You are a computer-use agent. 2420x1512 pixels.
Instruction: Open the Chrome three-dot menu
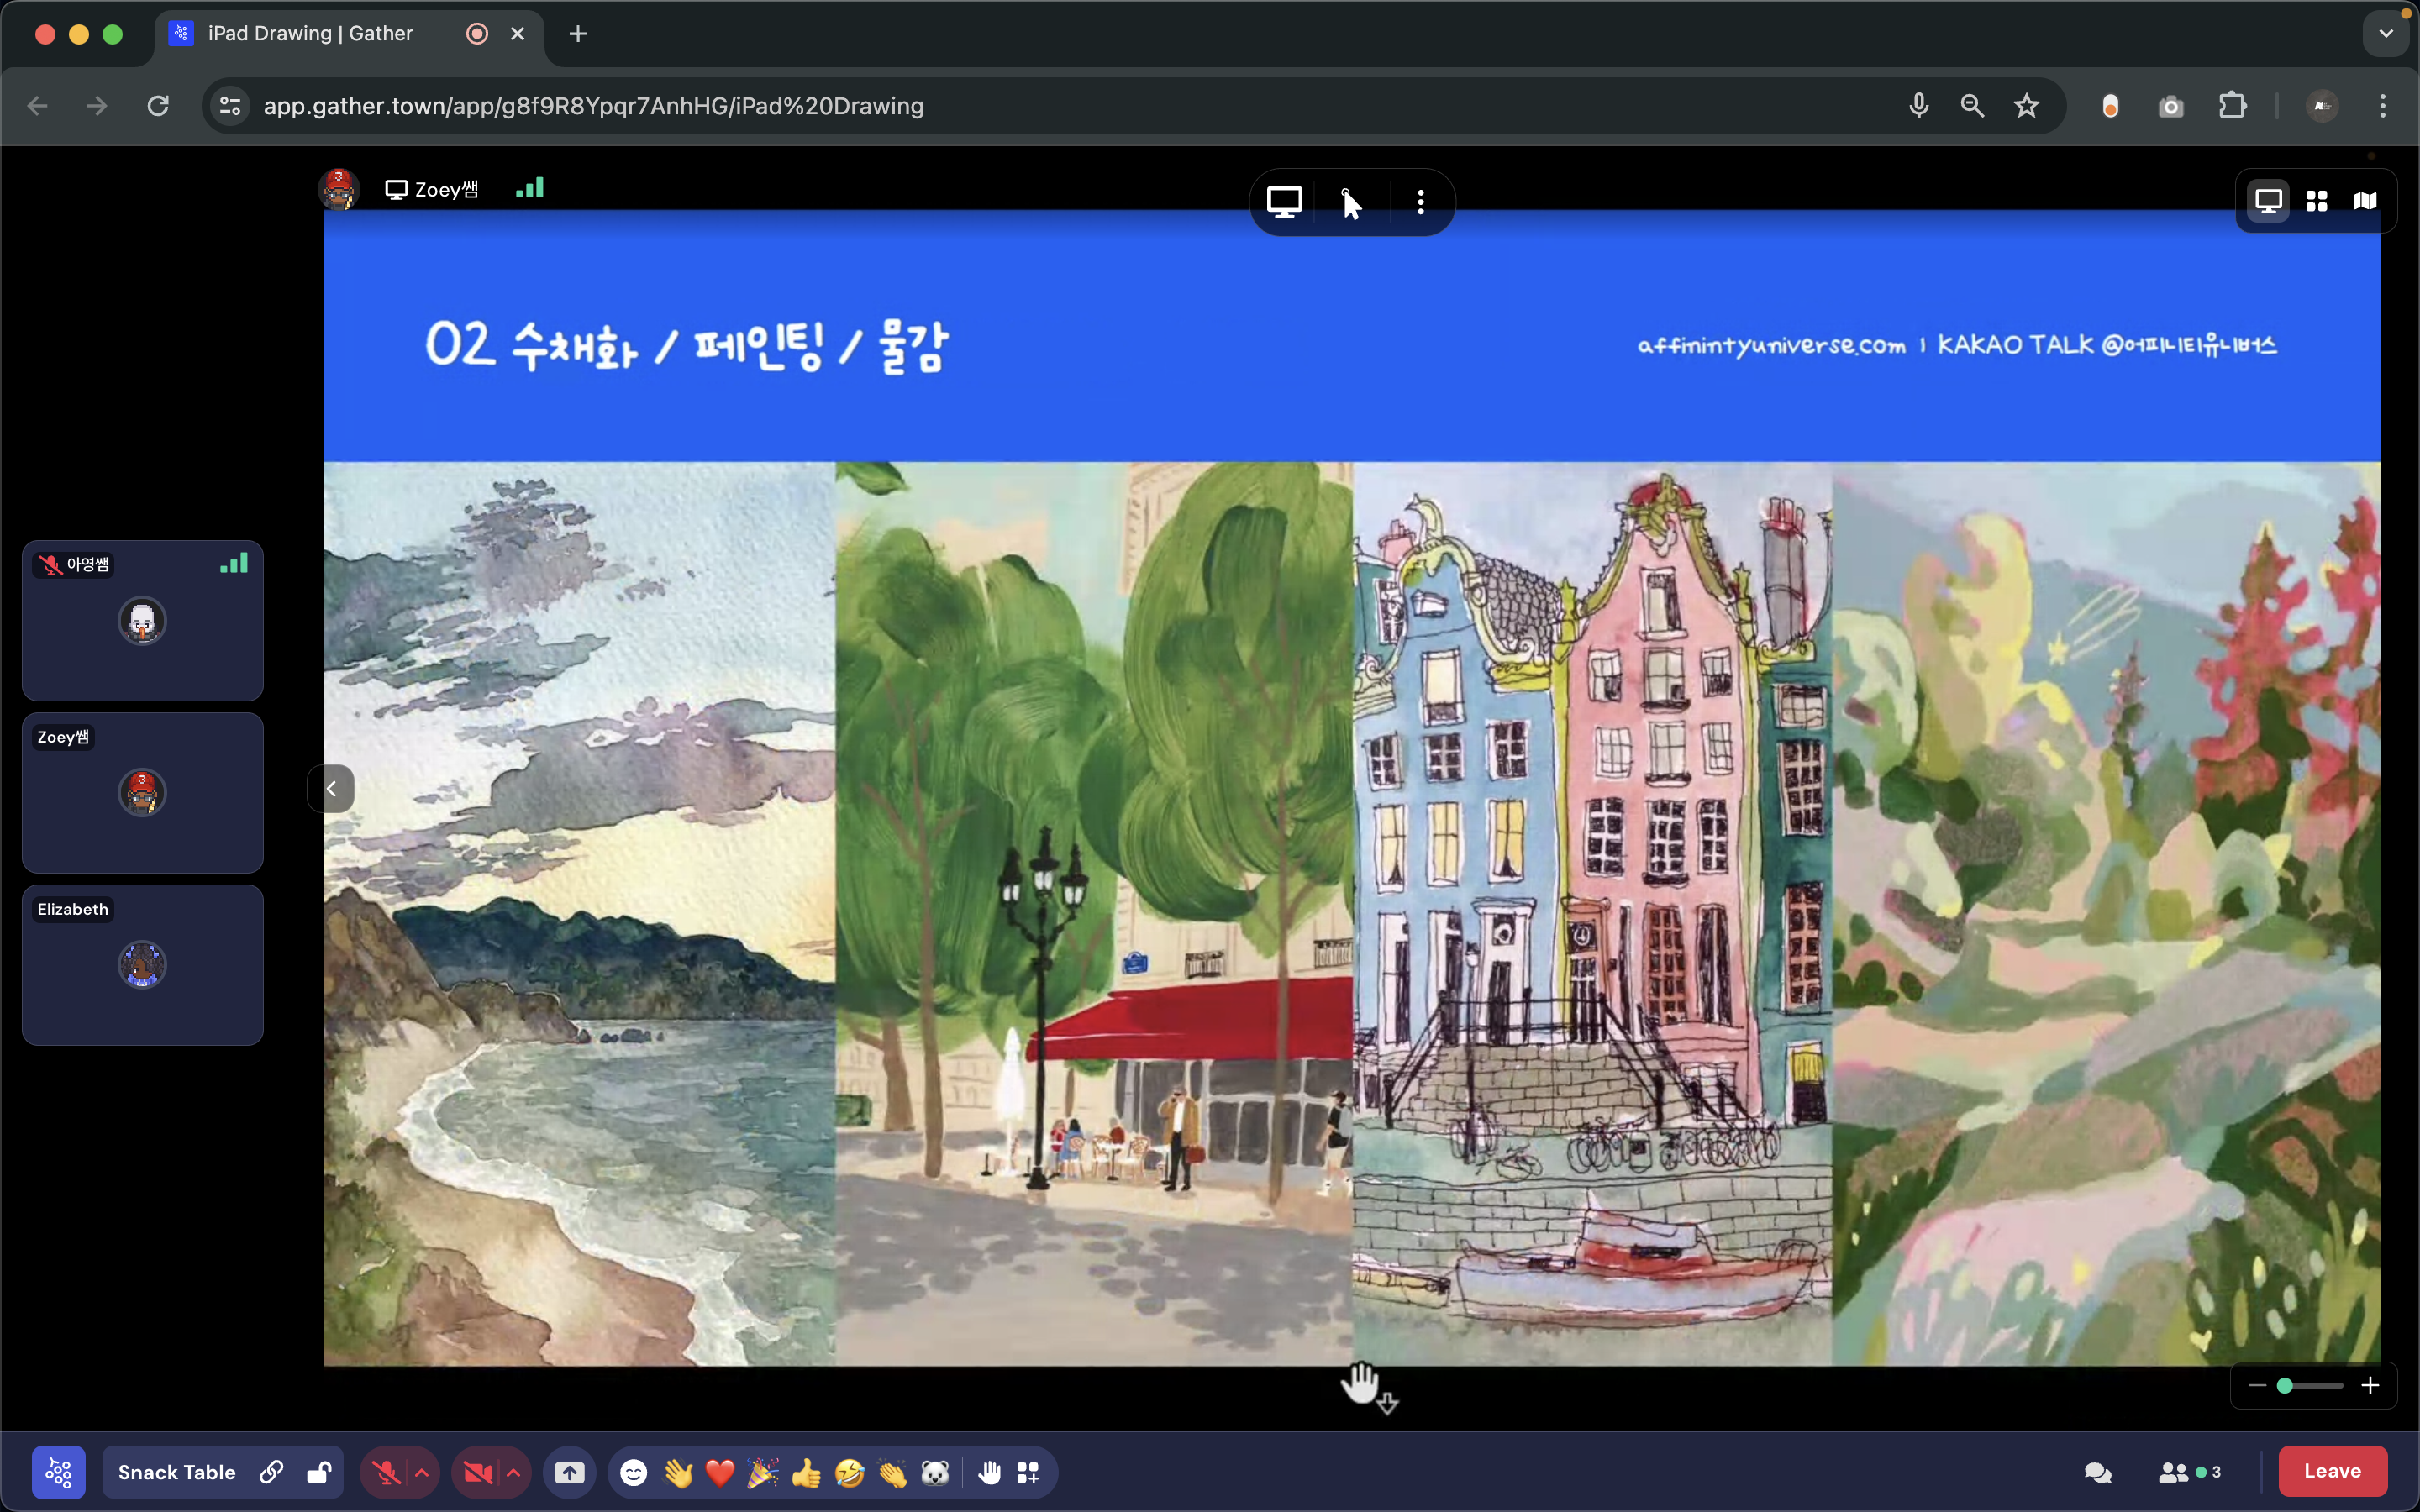(x=2382, y=106)
